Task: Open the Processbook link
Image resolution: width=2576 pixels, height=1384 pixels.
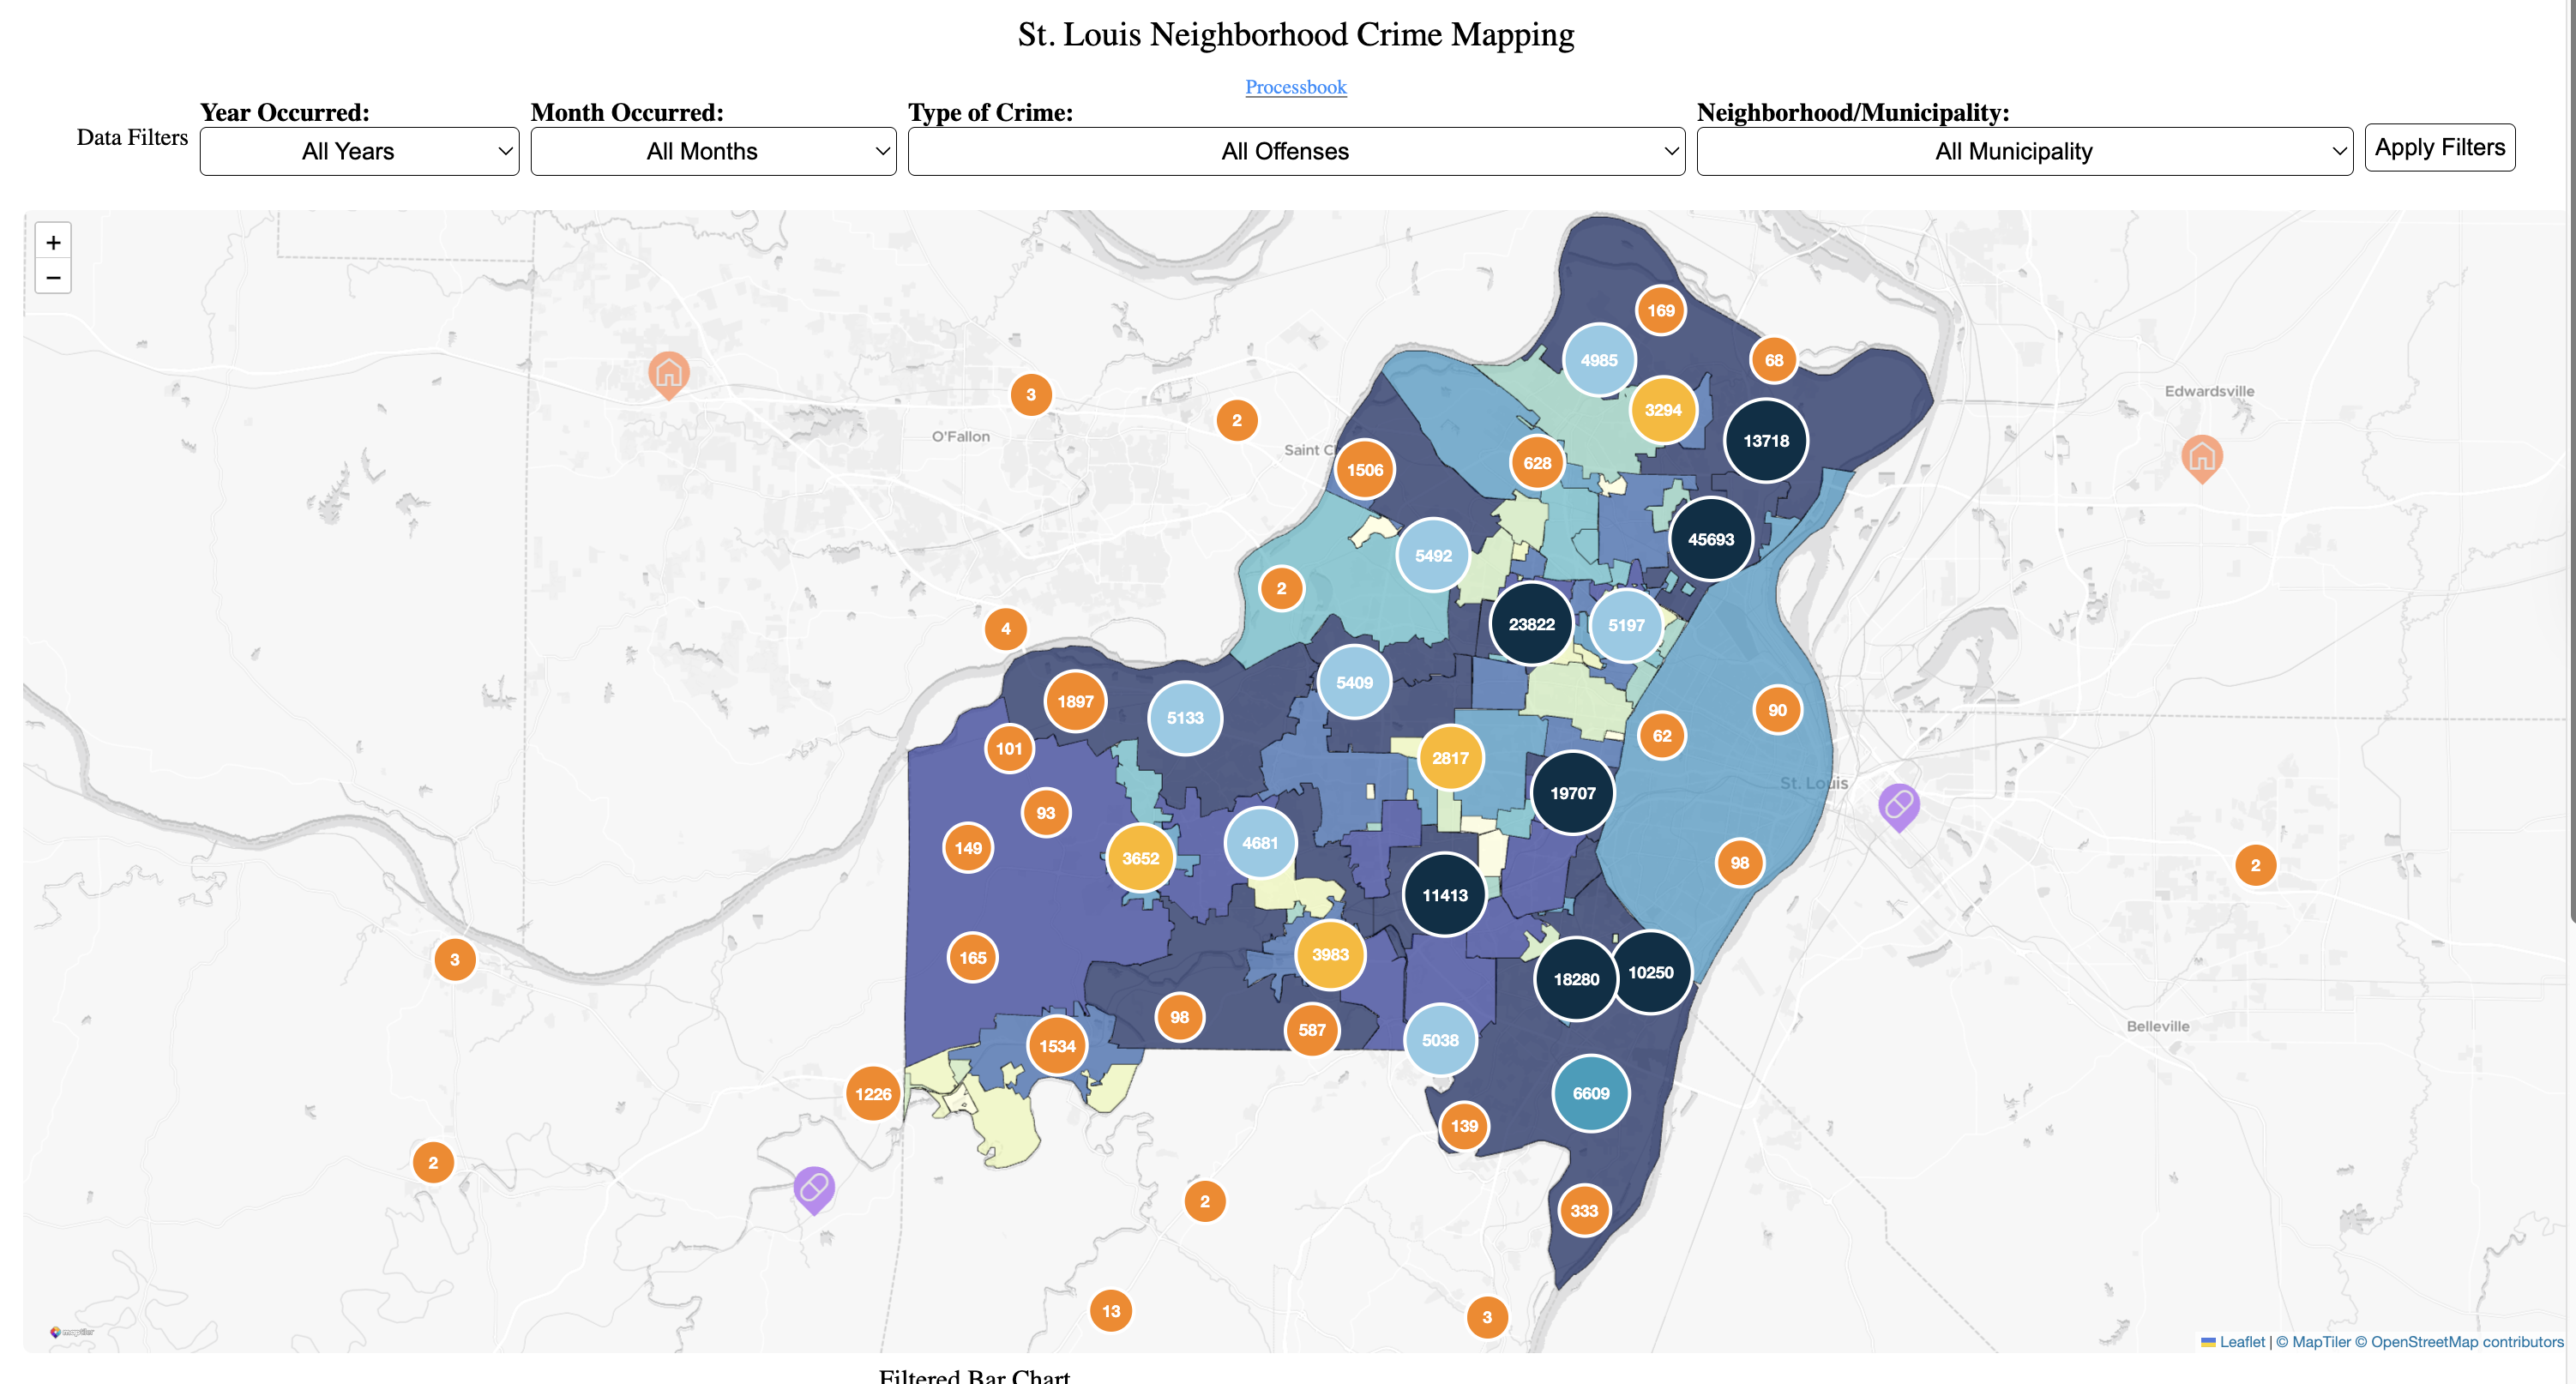Action: point(1295,87)
